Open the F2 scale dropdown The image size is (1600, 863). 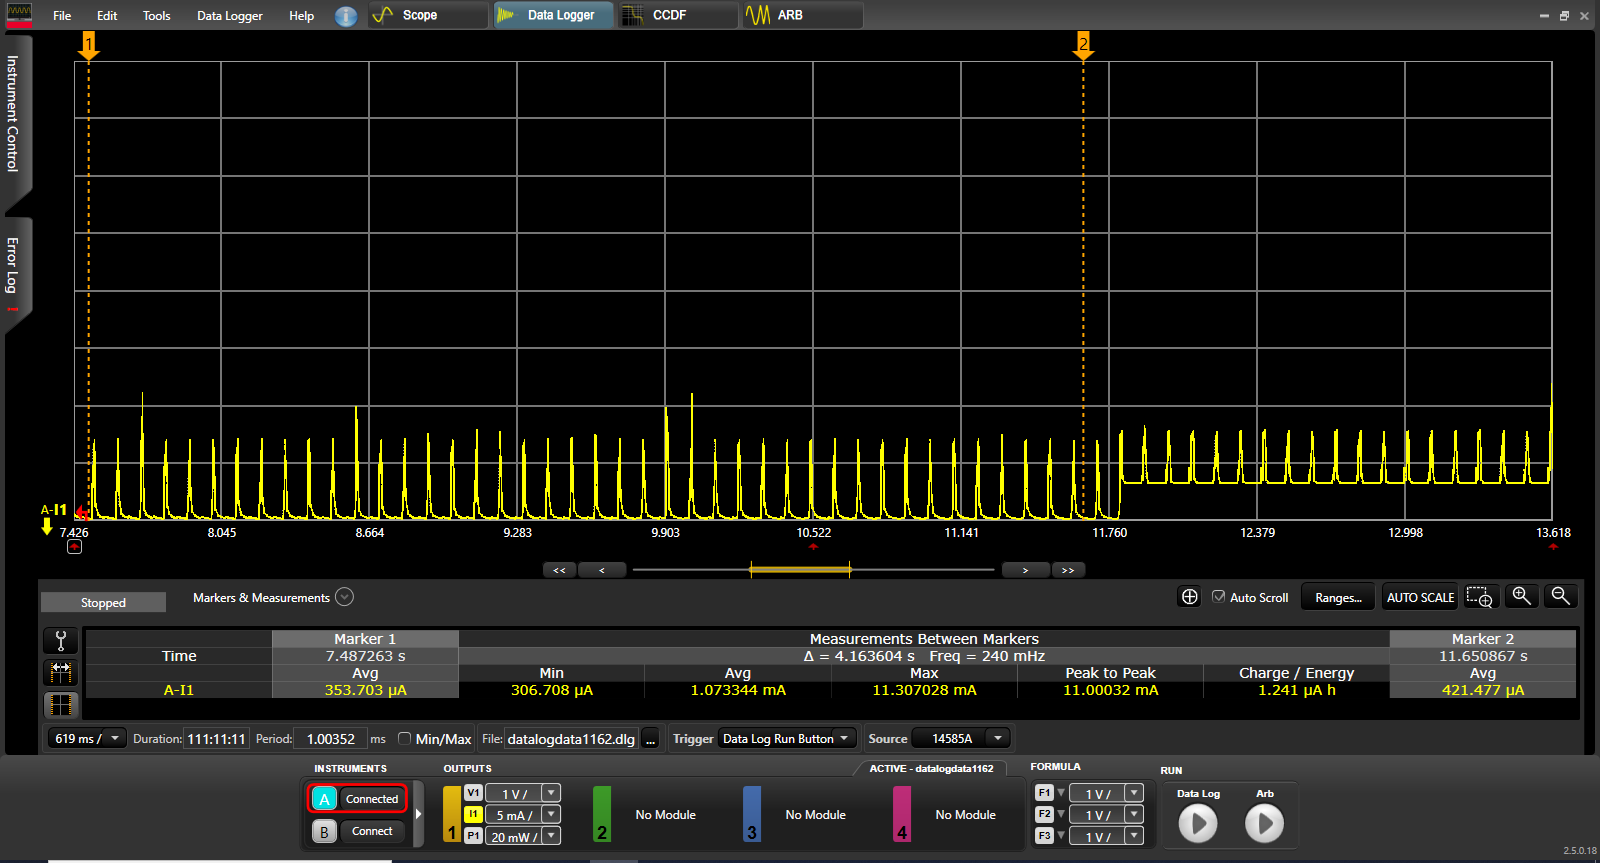pyautogui.click(x=1134, y=814)
